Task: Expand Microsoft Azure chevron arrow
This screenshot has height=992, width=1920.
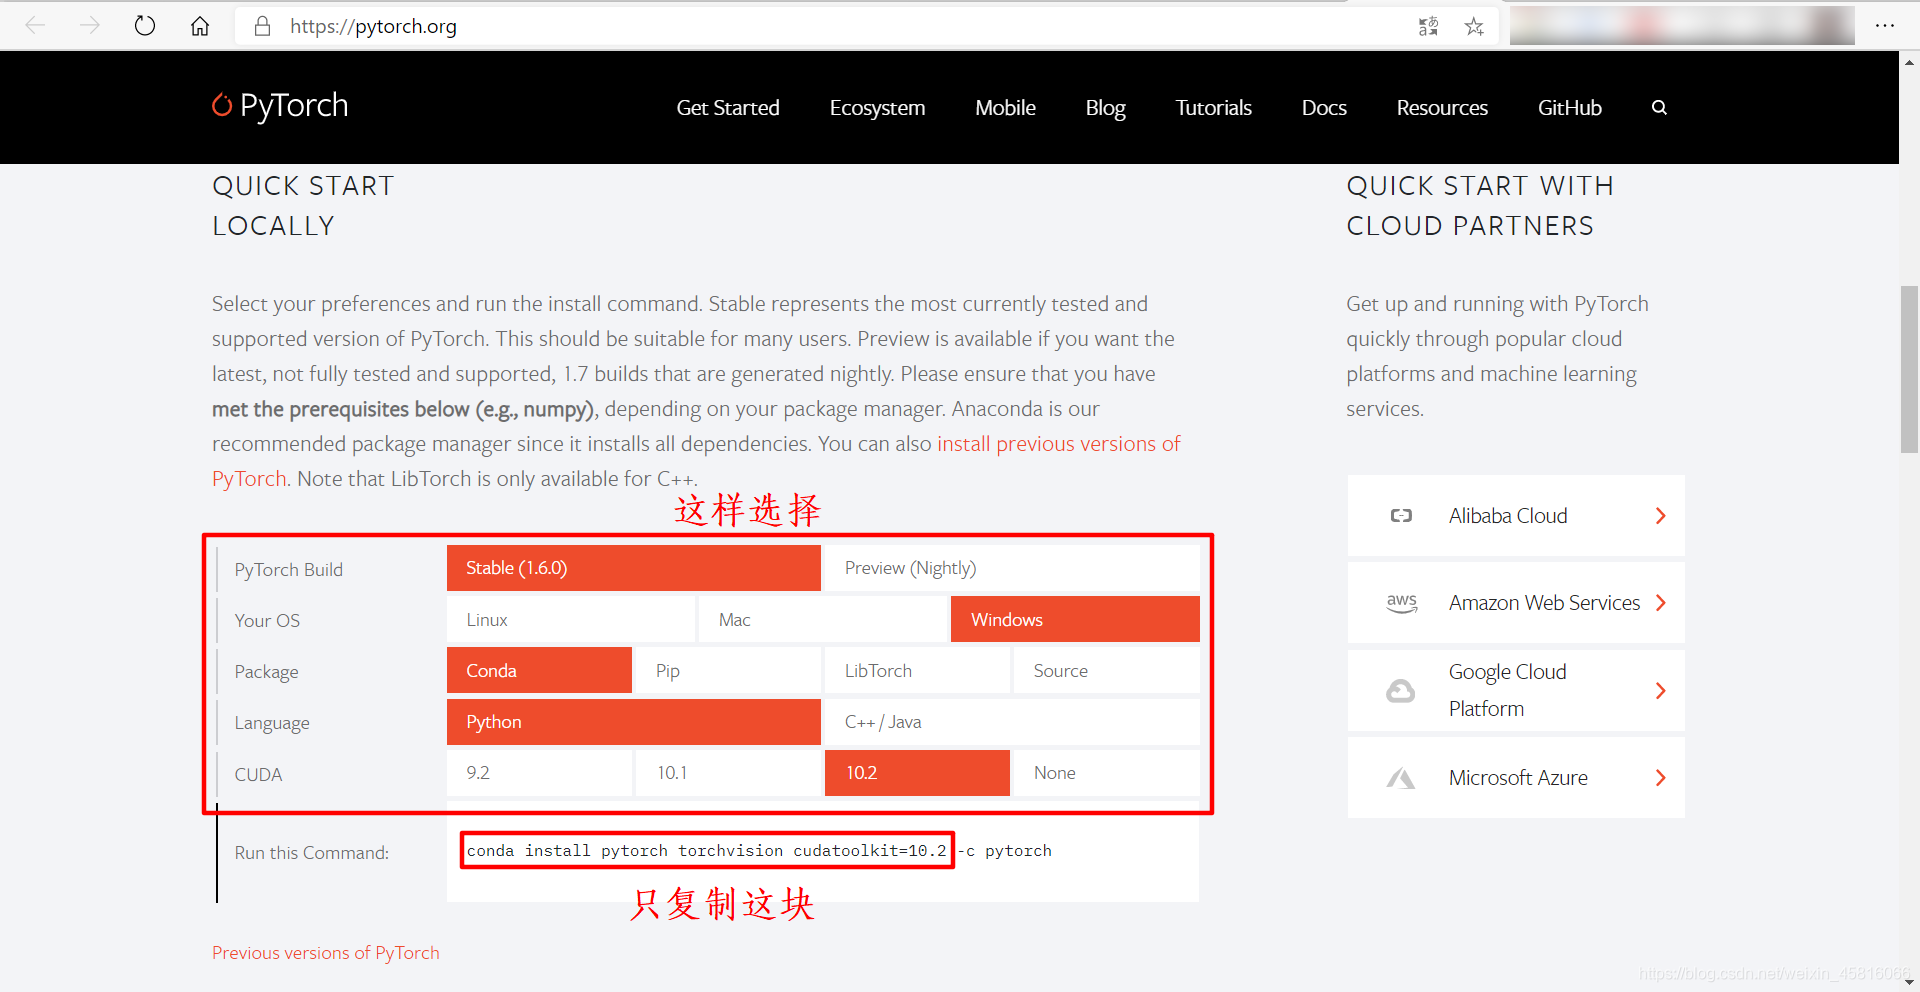Action: [1660, 778]
